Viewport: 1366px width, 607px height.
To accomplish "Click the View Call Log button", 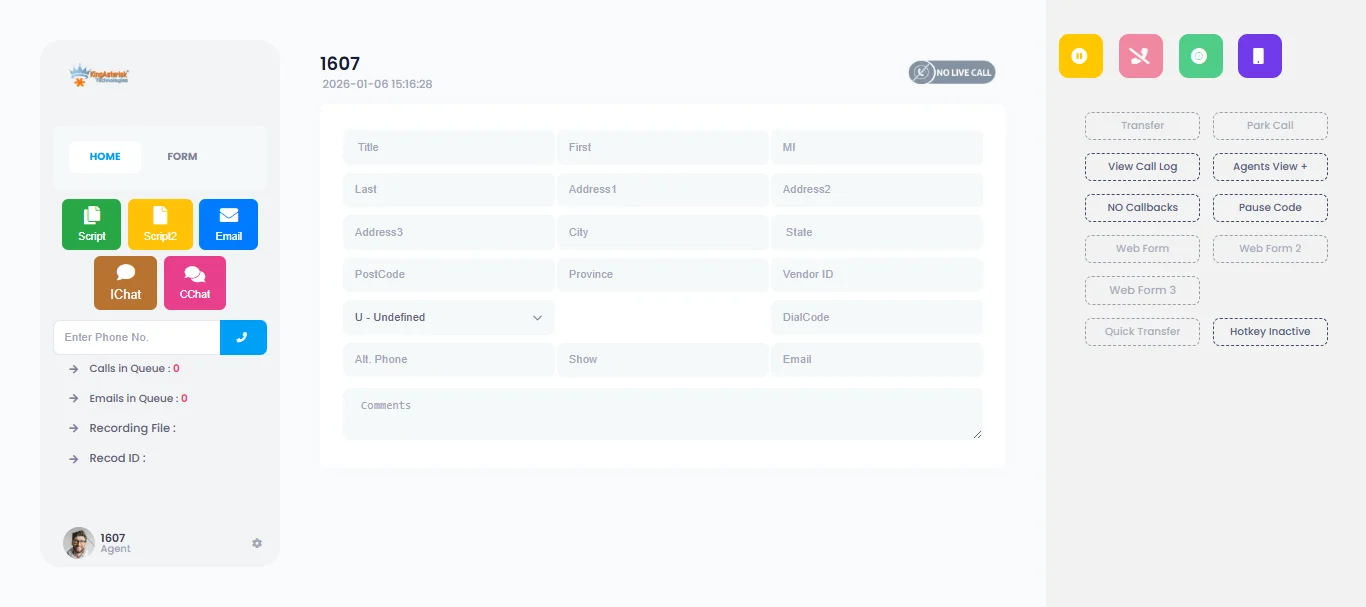I will [x=1142, y=166].
